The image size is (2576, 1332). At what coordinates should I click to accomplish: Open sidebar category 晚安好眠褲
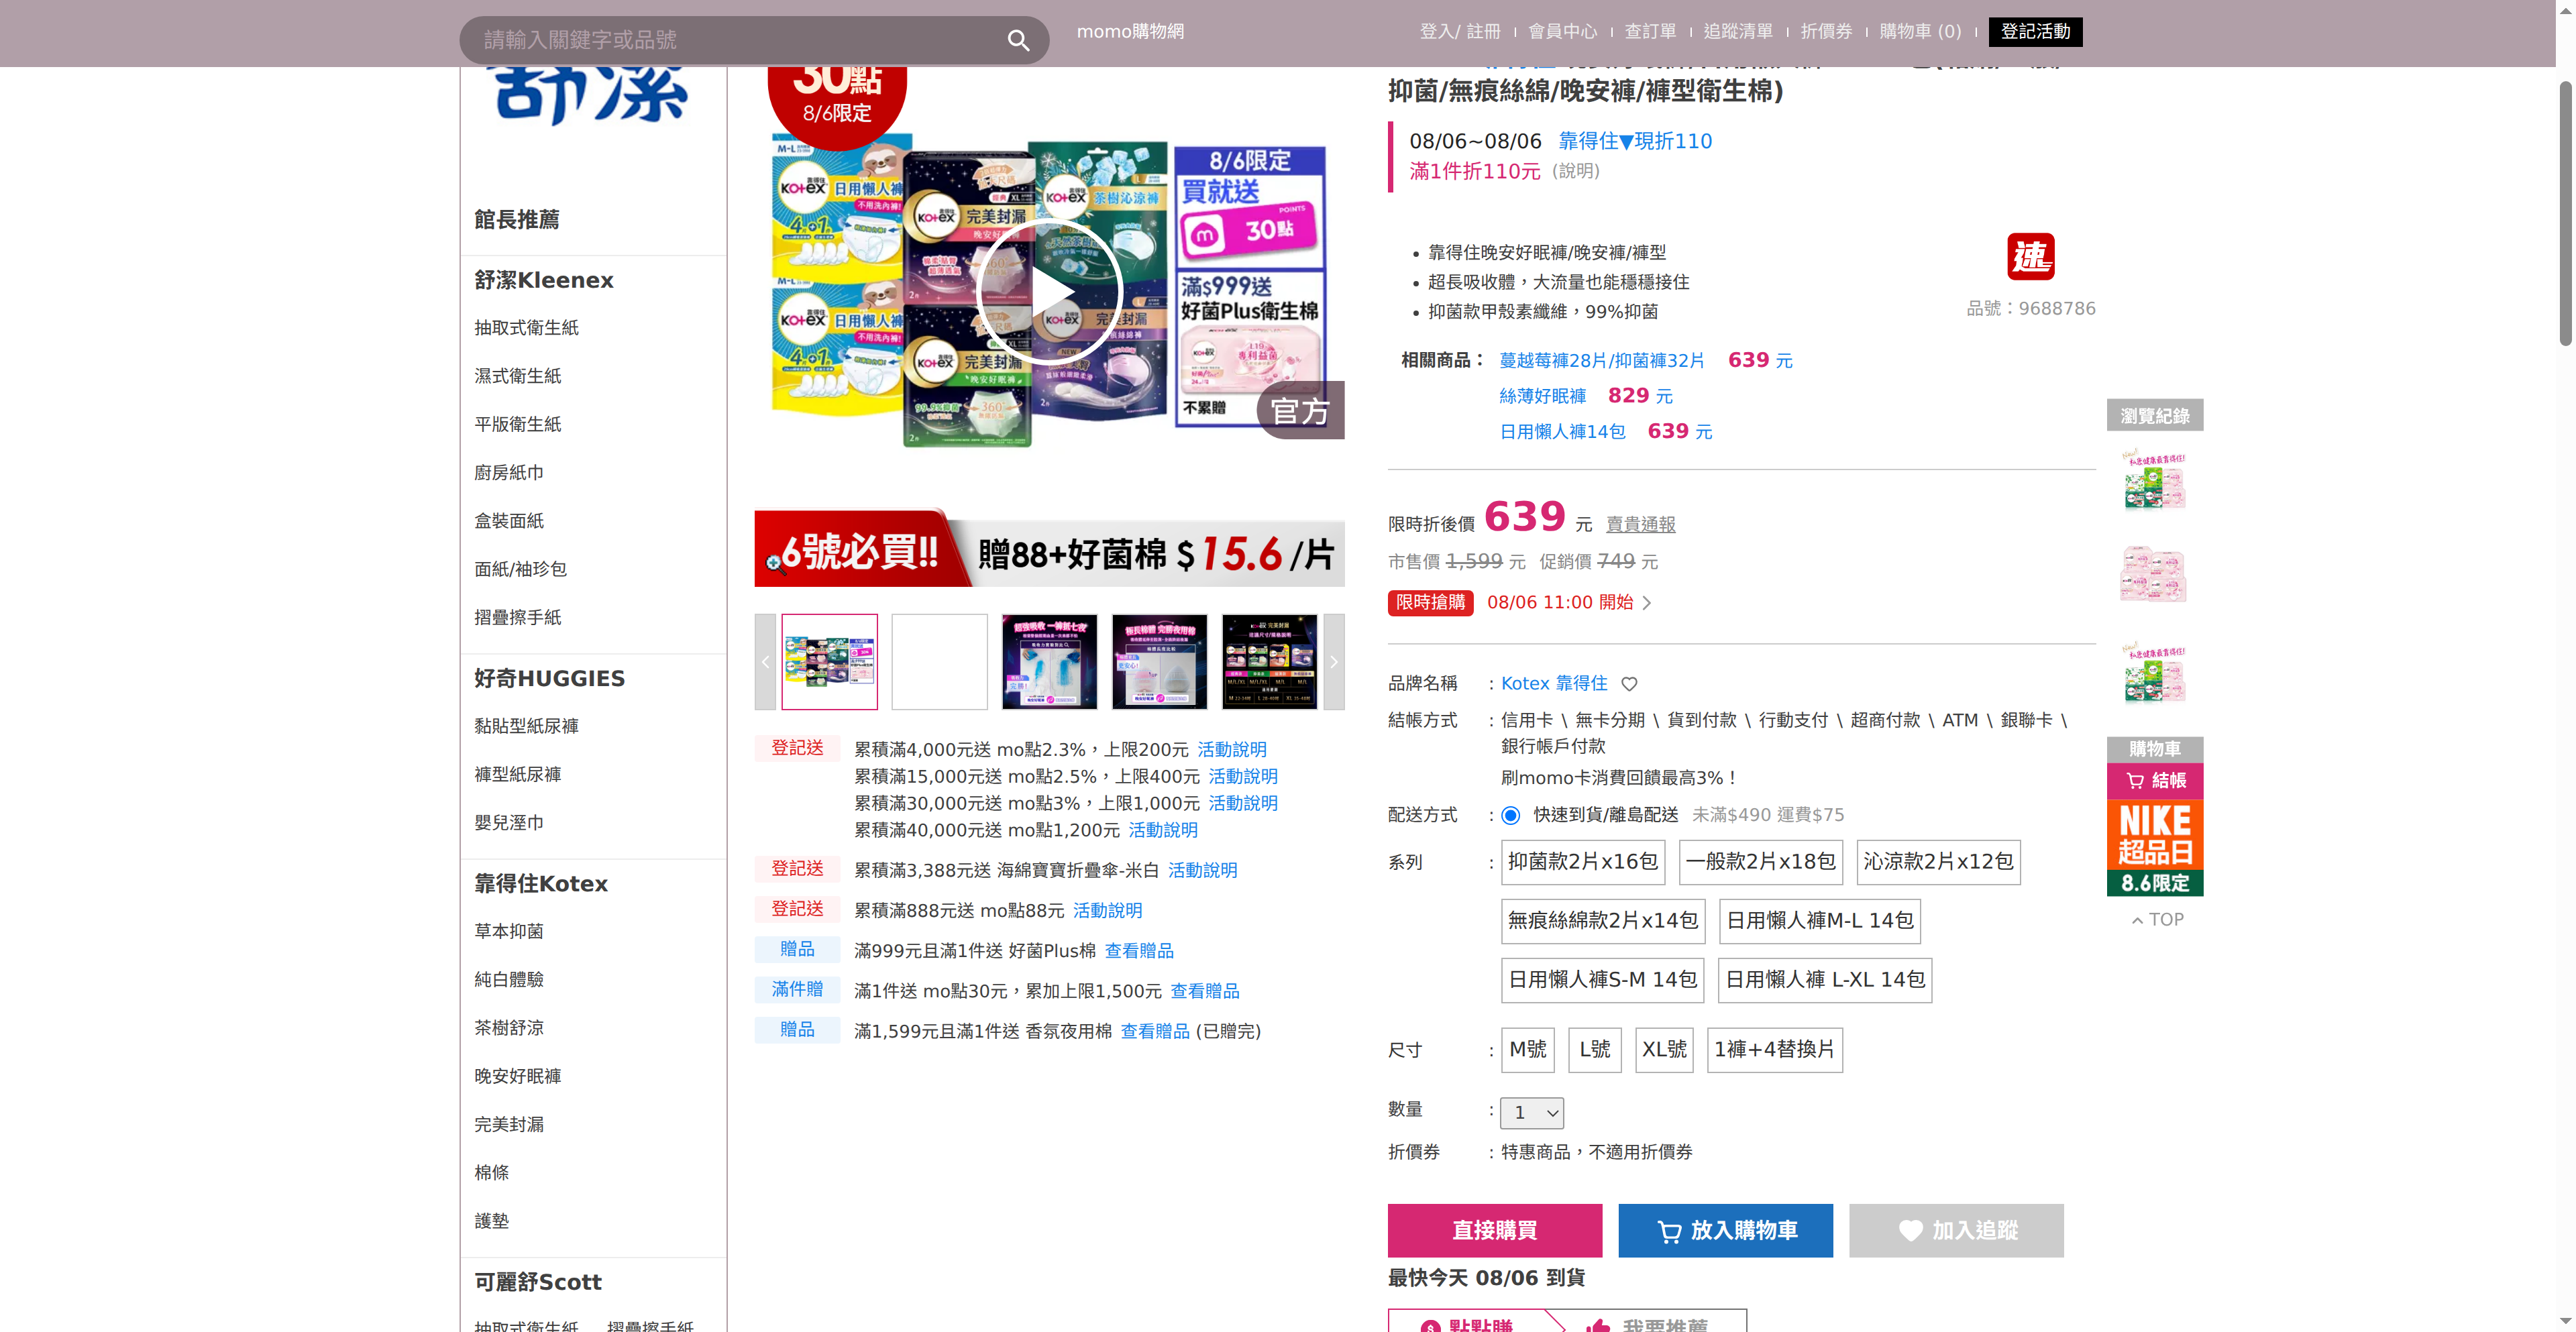point(517,1076)
